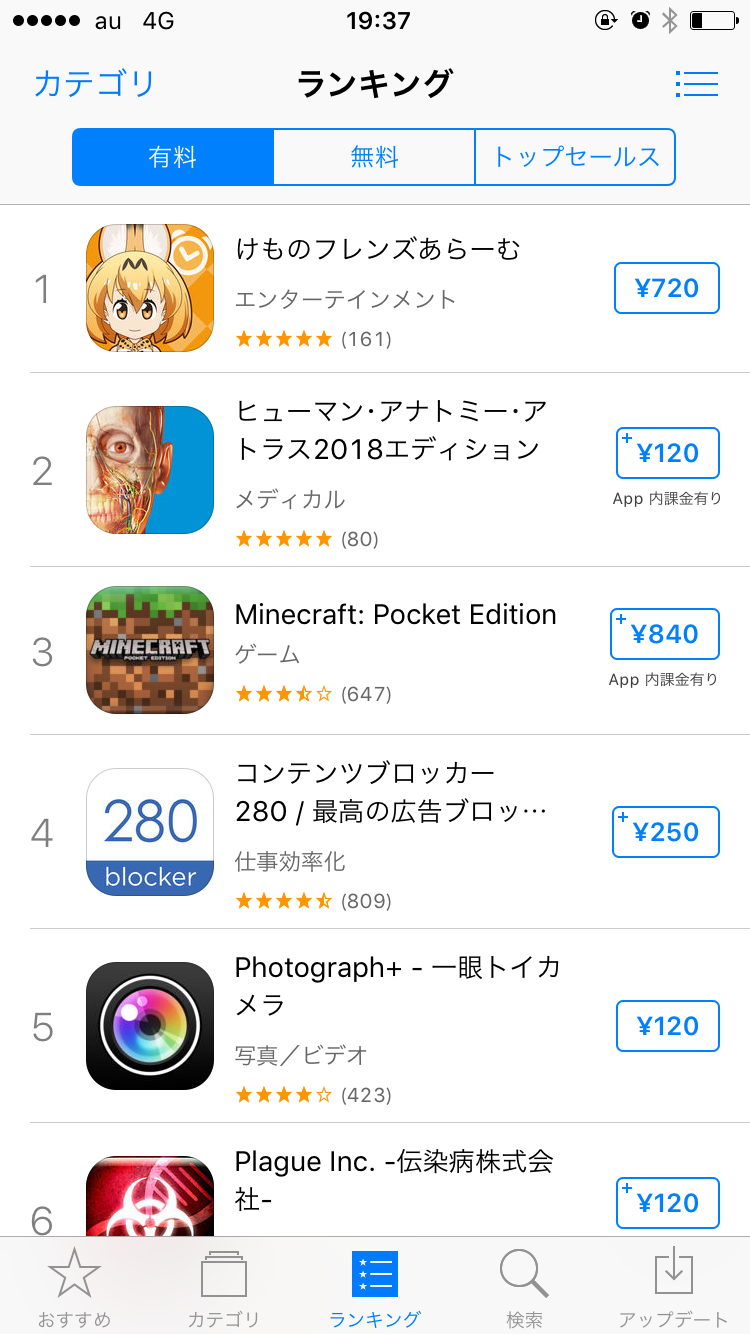This screenshot has width=750, height=1334.
Task: Tap the ¥840 Minecraft price button
Action: 665,634
